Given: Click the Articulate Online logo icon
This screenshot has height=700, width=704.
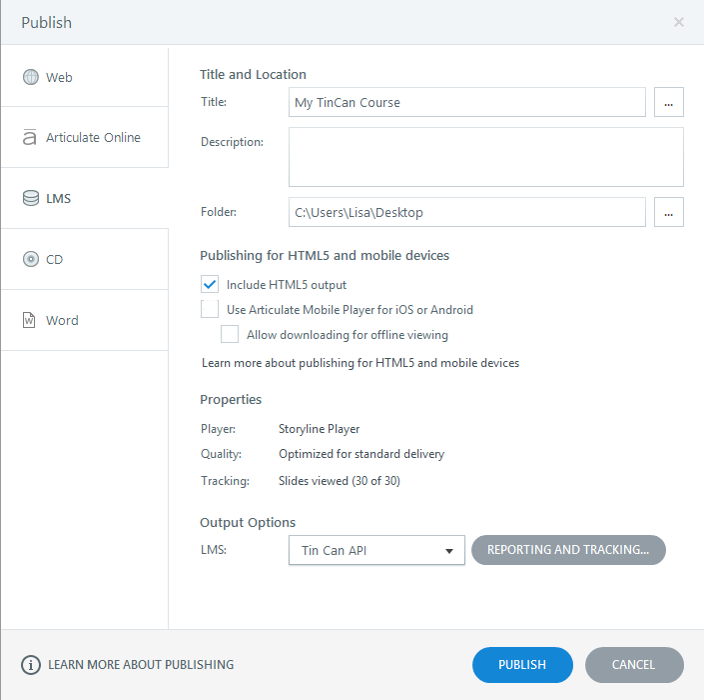Looking at the screenshot, I should (30, 138).
